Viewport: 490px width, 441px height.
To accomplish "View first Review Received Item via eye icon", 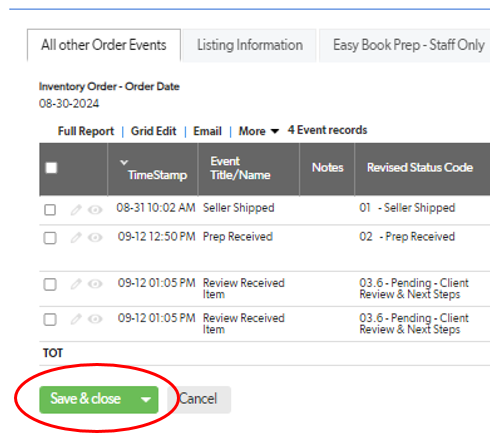I will 95,284.
